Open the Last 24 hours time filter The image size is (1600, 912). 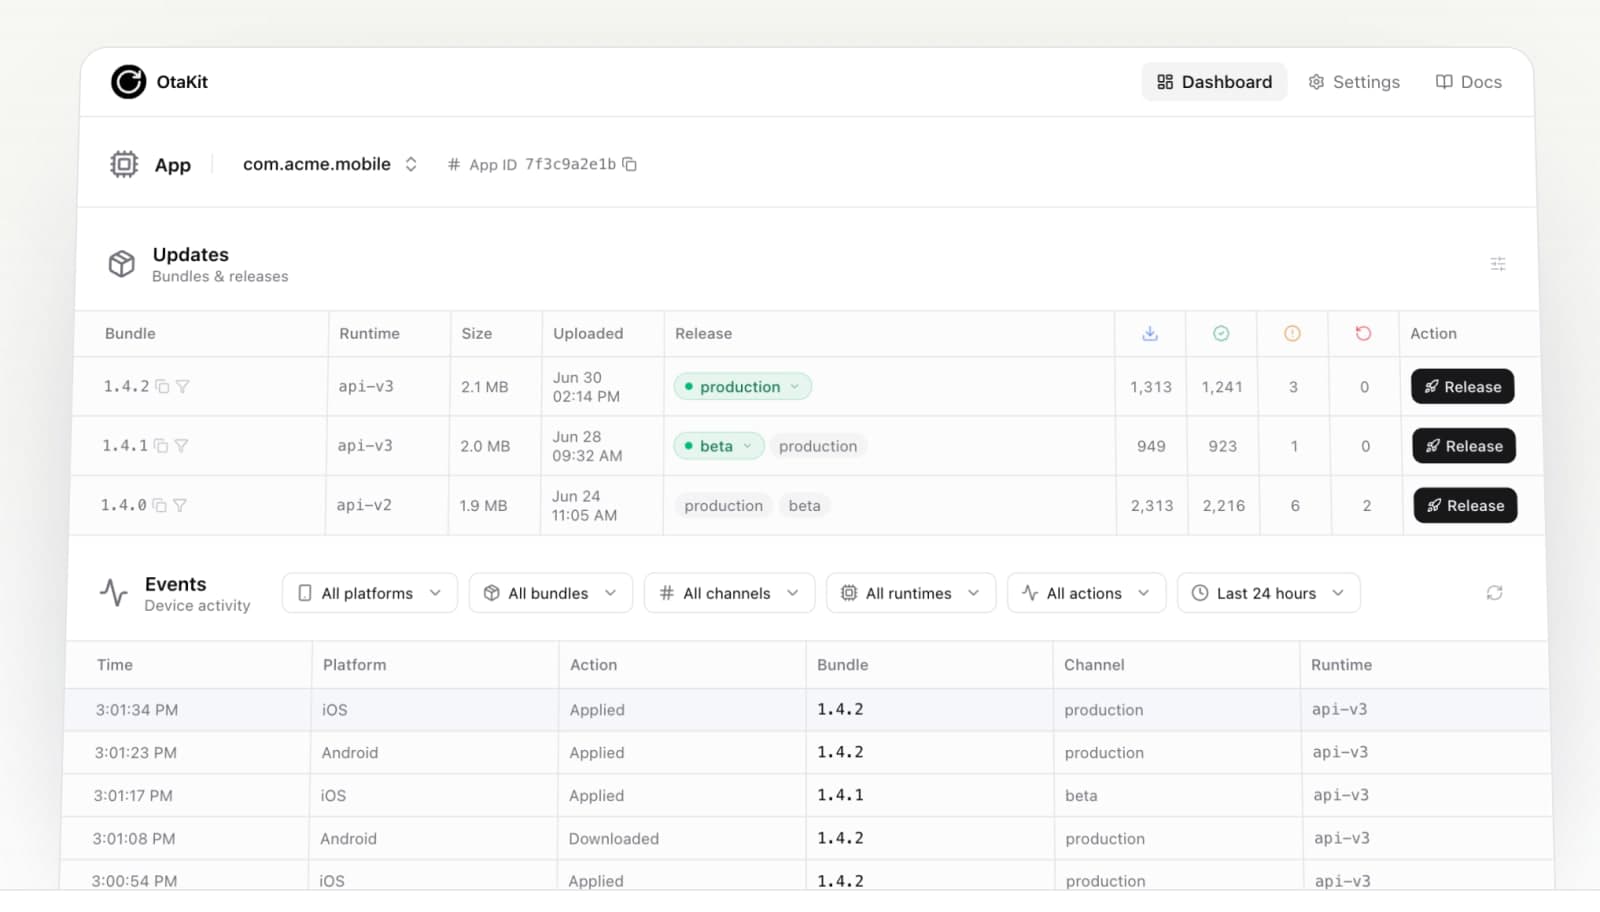[x=1269, y=593]
